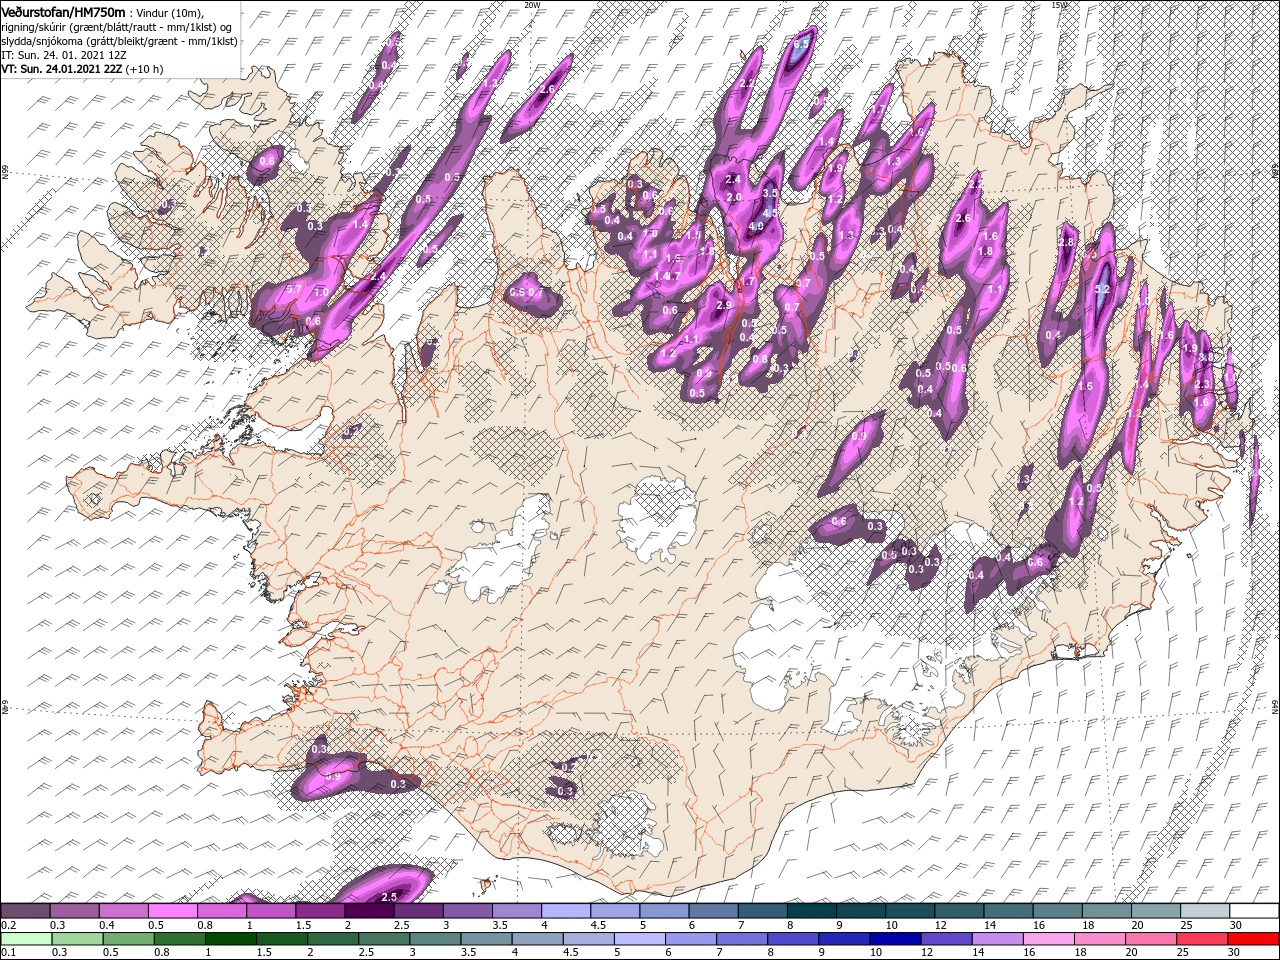This screenshot has width=1280, height=960.
Task: Click the 'VT: Sun. 24.01.2021 22Z (+10 h)' line
Action: tap(82, 69)
